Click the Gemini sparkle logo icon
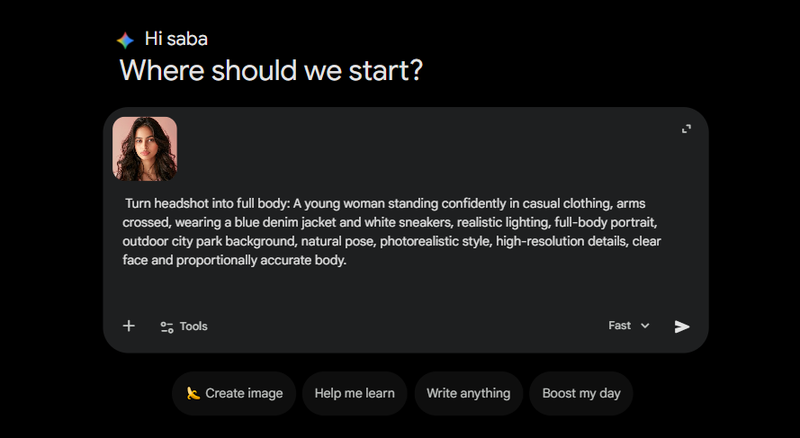Image resolution: width=800 pixels, height=438 pixels. pyautogui.click(x=125, y=40)
